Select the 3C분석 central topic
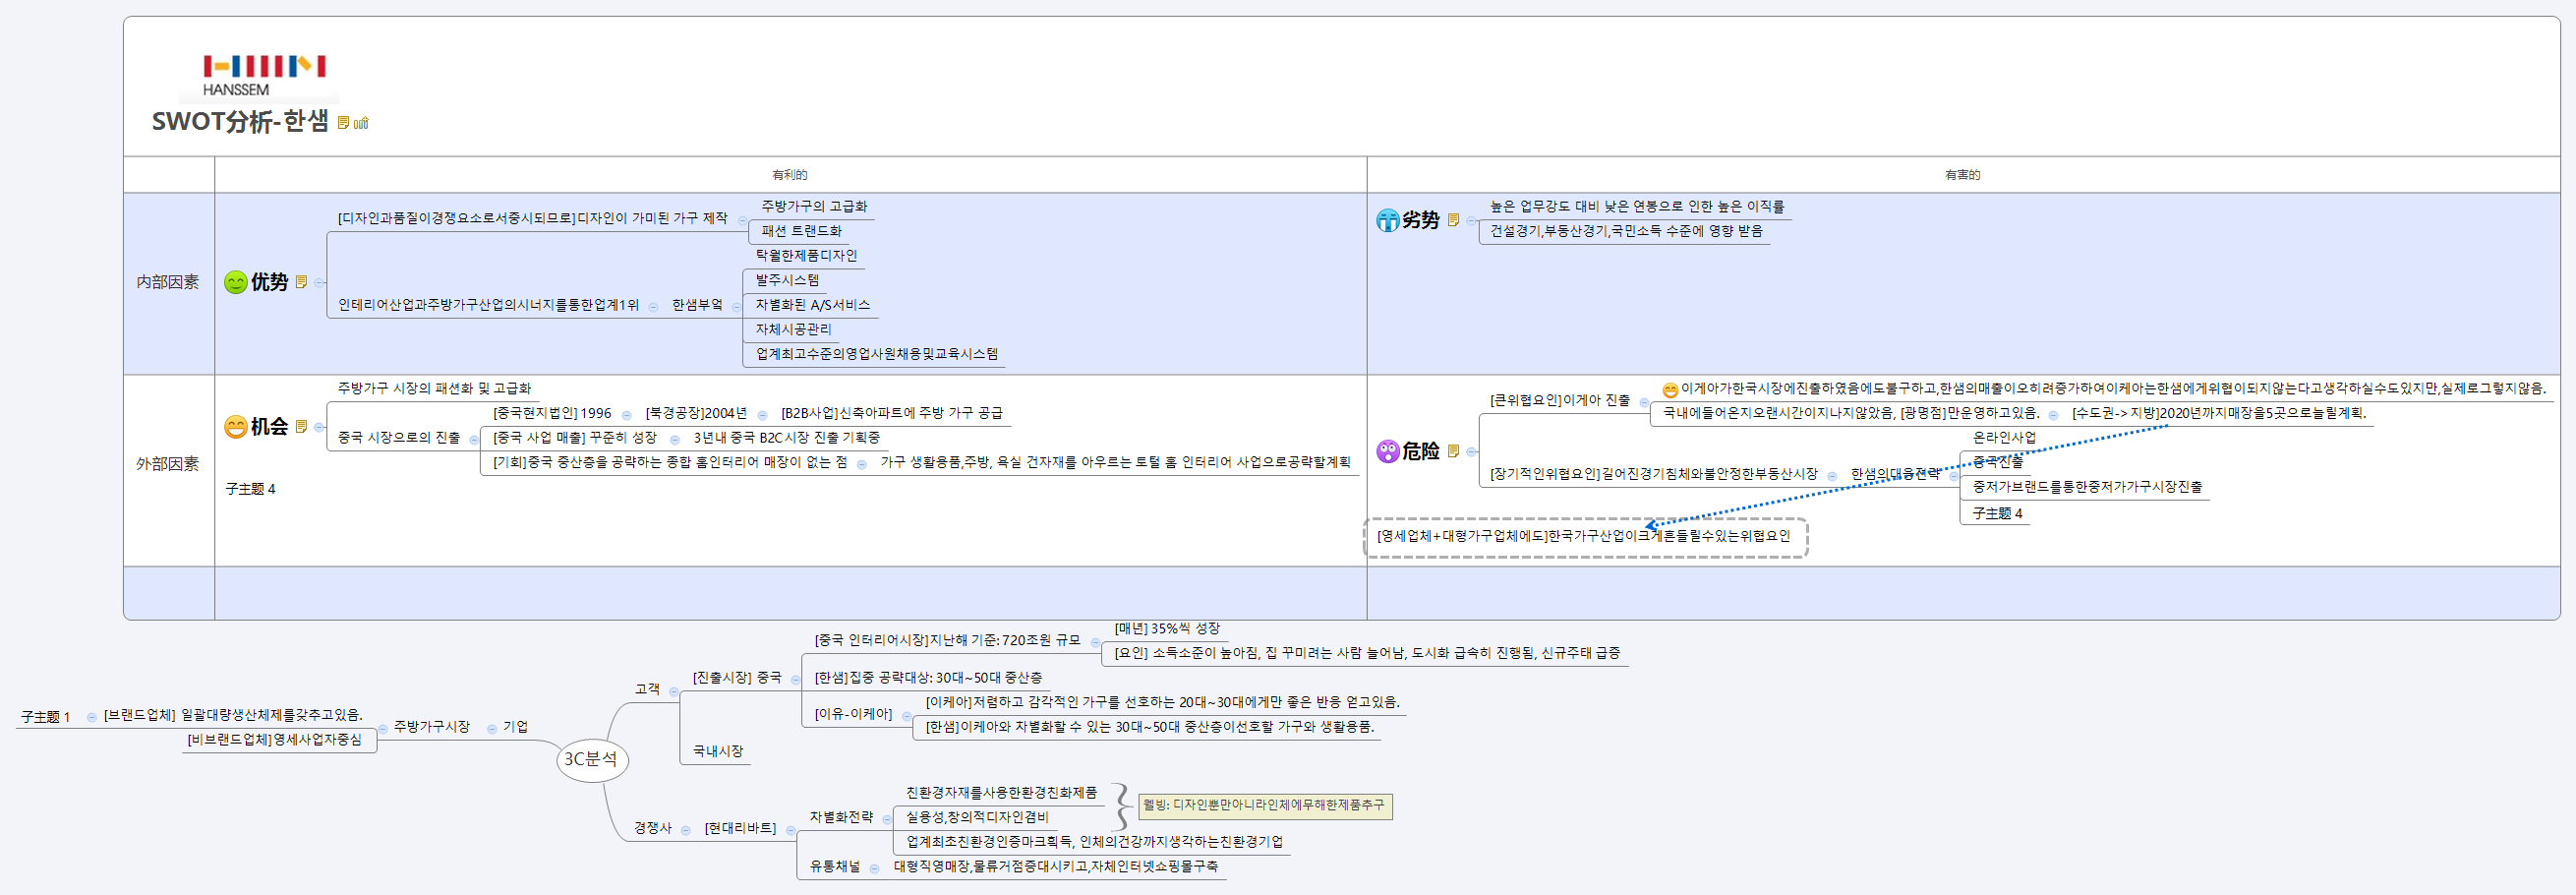Screen dimensions: 2576x895 click(592, 760)
